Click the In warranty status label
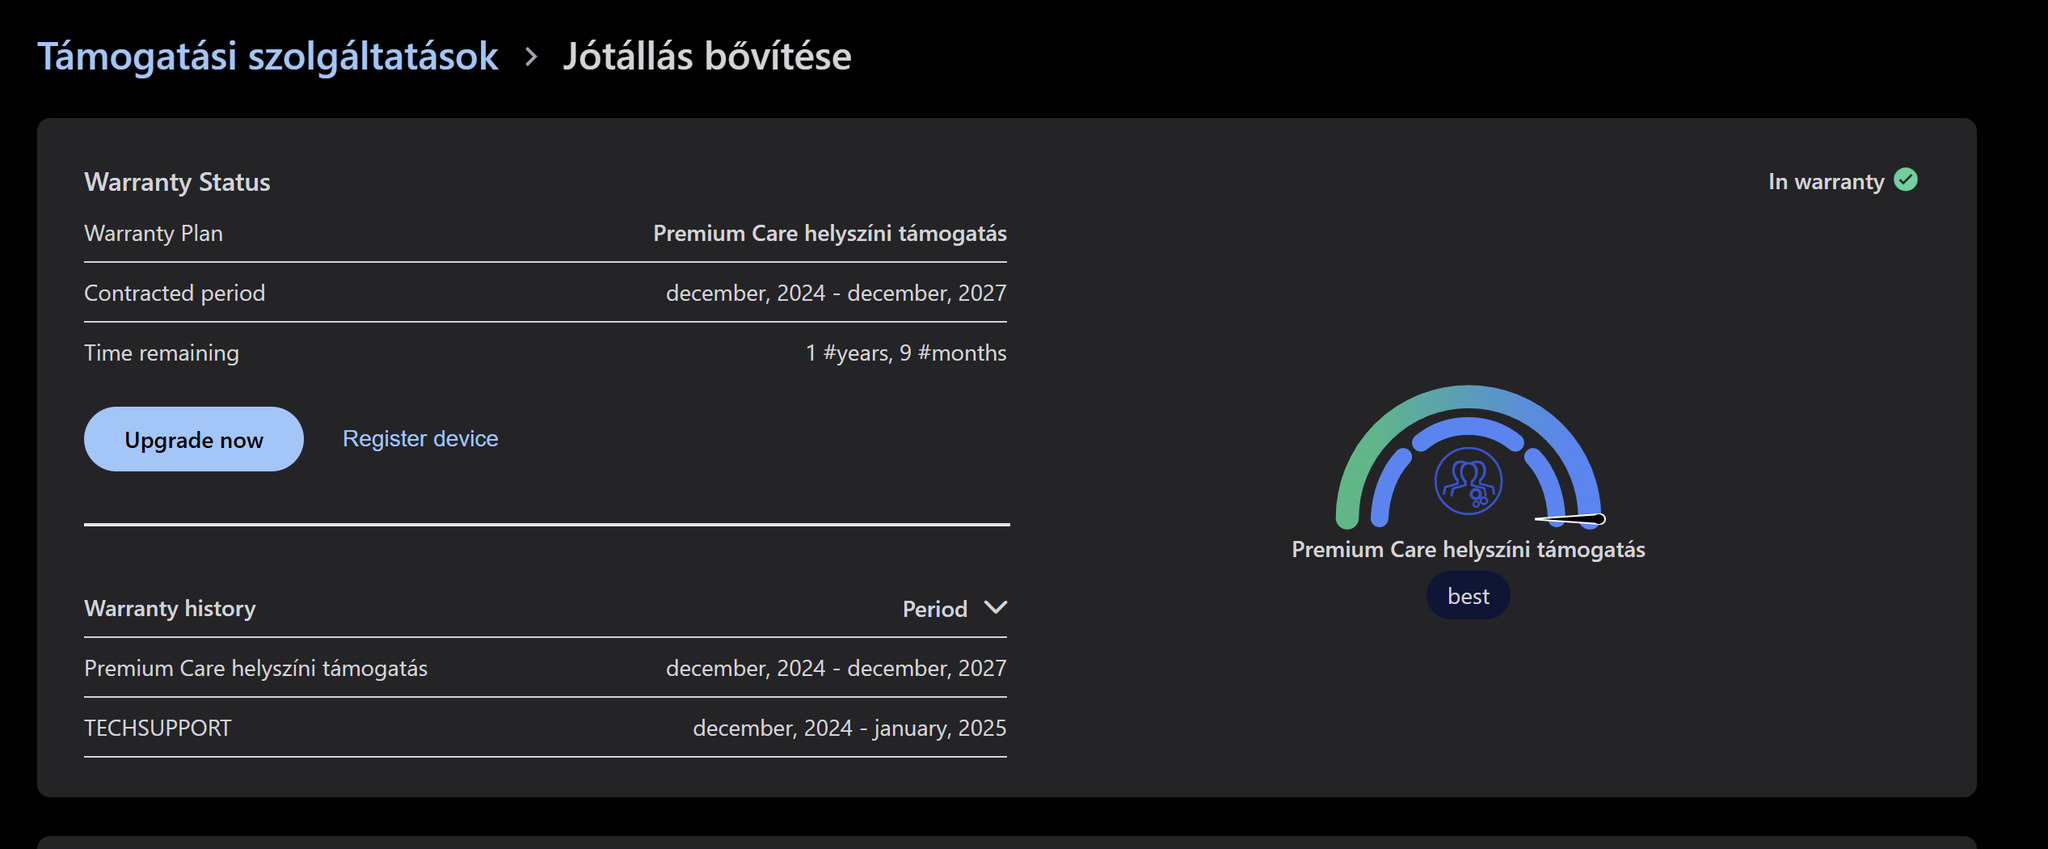 coord(1825,182)
